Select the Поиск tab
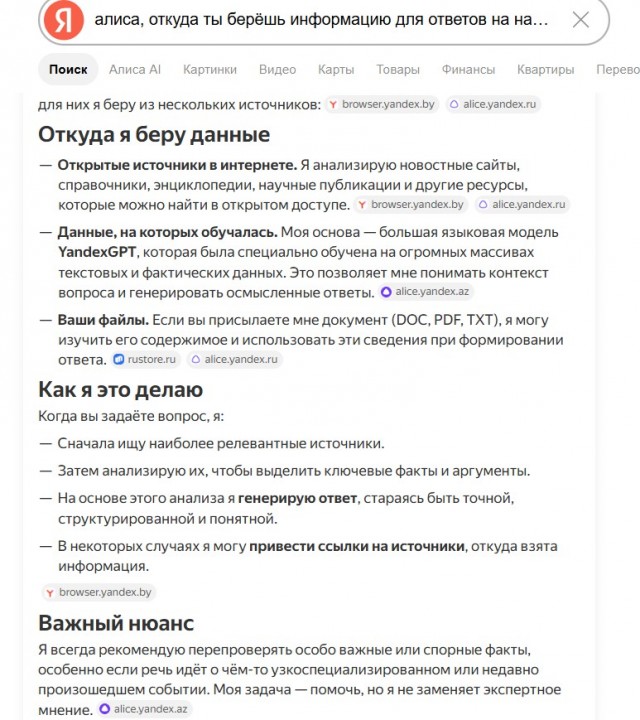The image size is (640, 720). tap(68, 69)
